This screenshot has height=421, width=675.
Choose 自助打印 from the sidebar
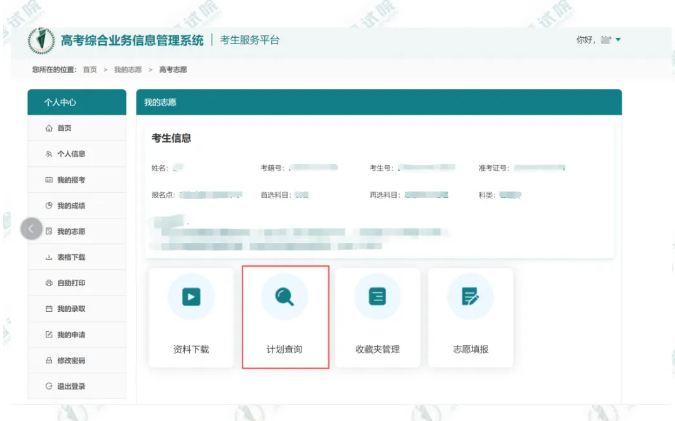pyautogui.click(x=70, y=284)
